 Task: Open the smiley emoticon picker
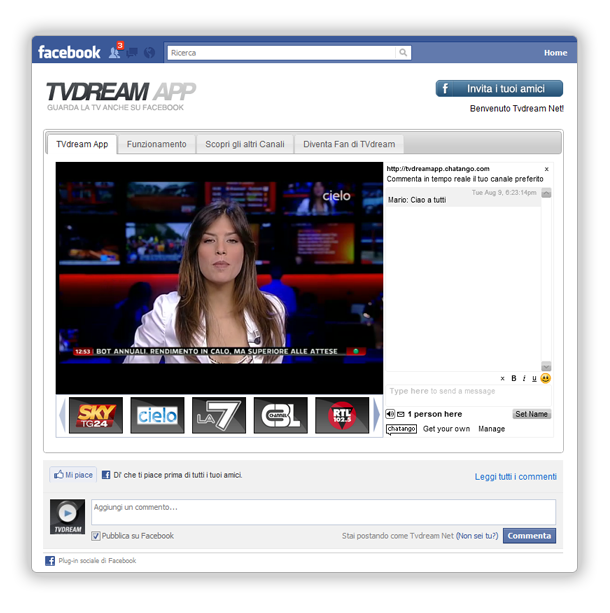545,378
